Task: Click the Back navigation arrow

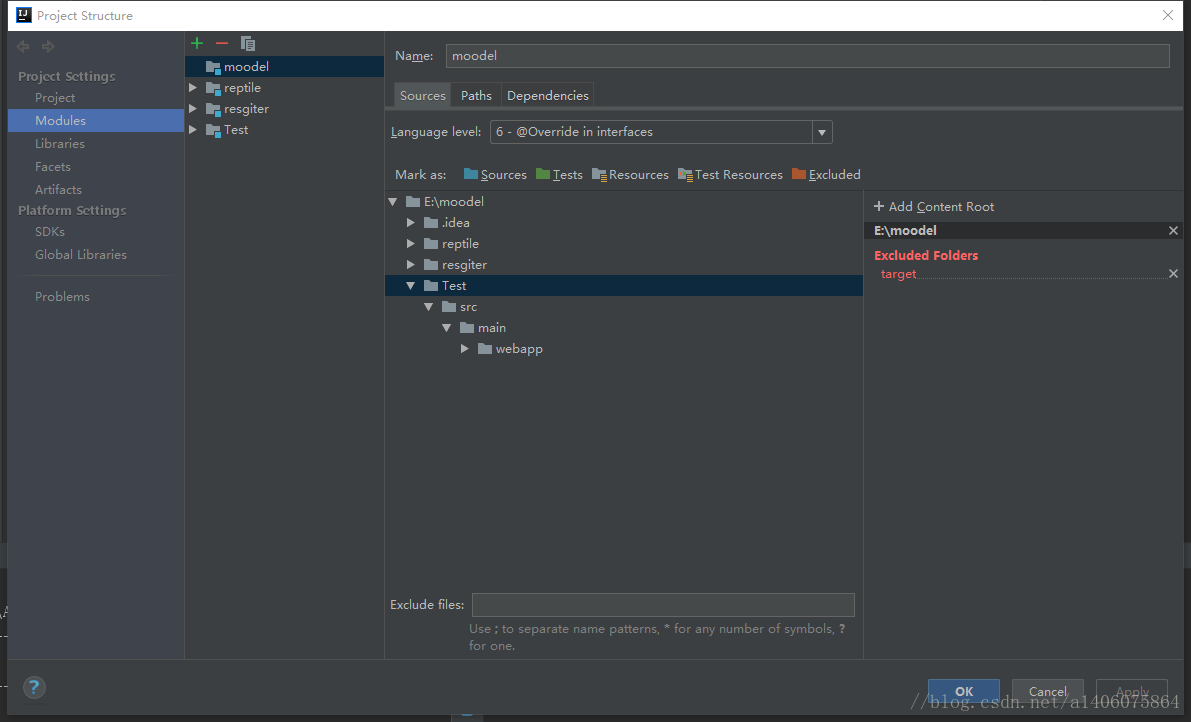Action: coord(23,46)
